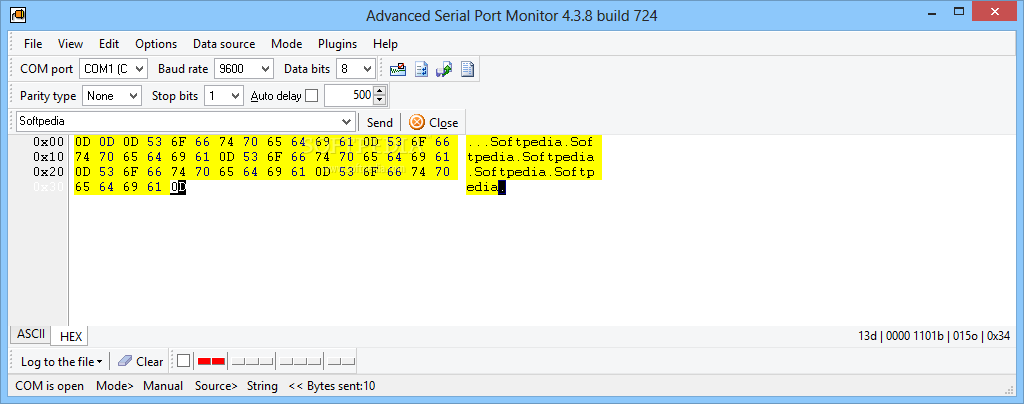Click the highlighted 0D byte in hex view

pos(178,188)
